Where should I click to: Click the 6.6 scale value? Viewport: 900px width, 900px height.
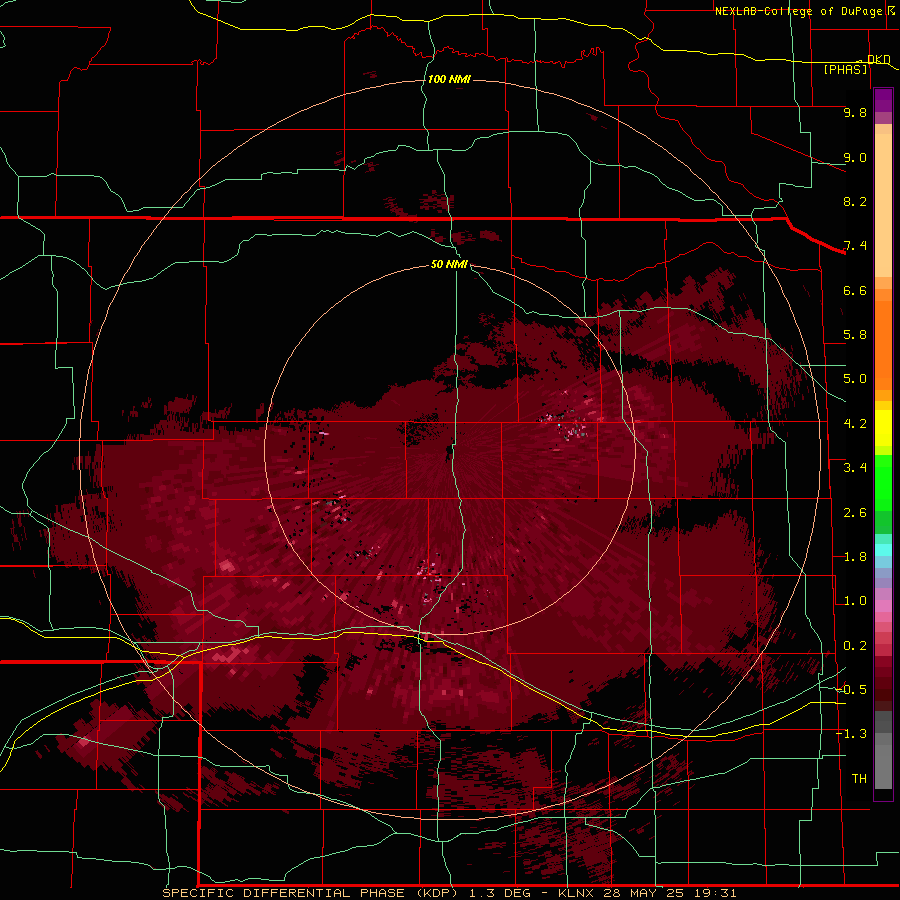(855, 290)
